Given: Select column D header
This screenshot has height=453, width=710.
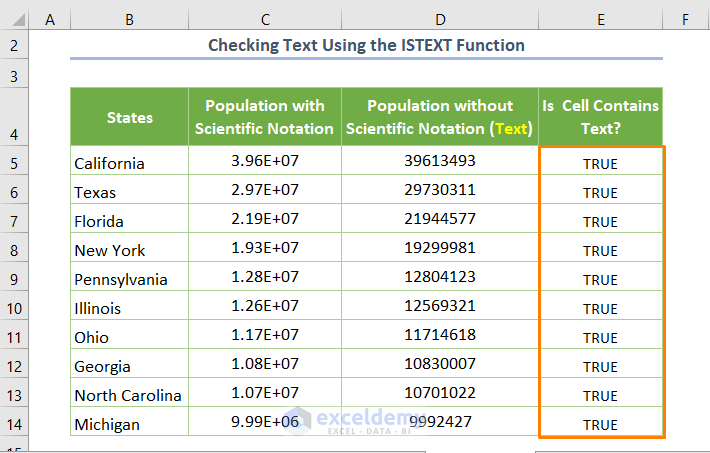Looking at the screenshot, I should pos(440,17).
